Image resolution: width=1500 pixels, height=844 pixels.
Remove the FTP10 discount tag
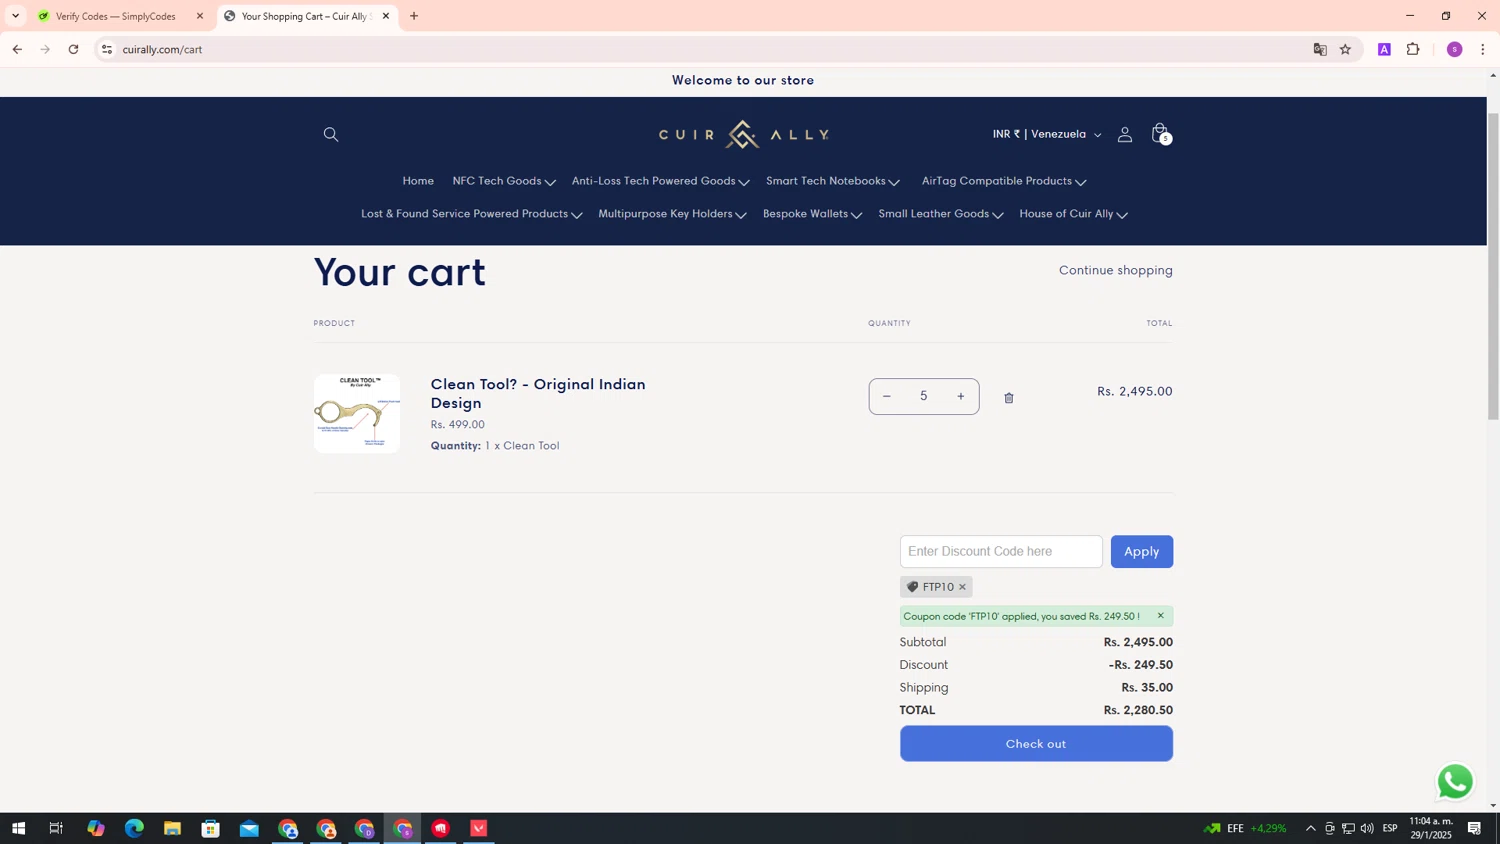pos(962,587)
